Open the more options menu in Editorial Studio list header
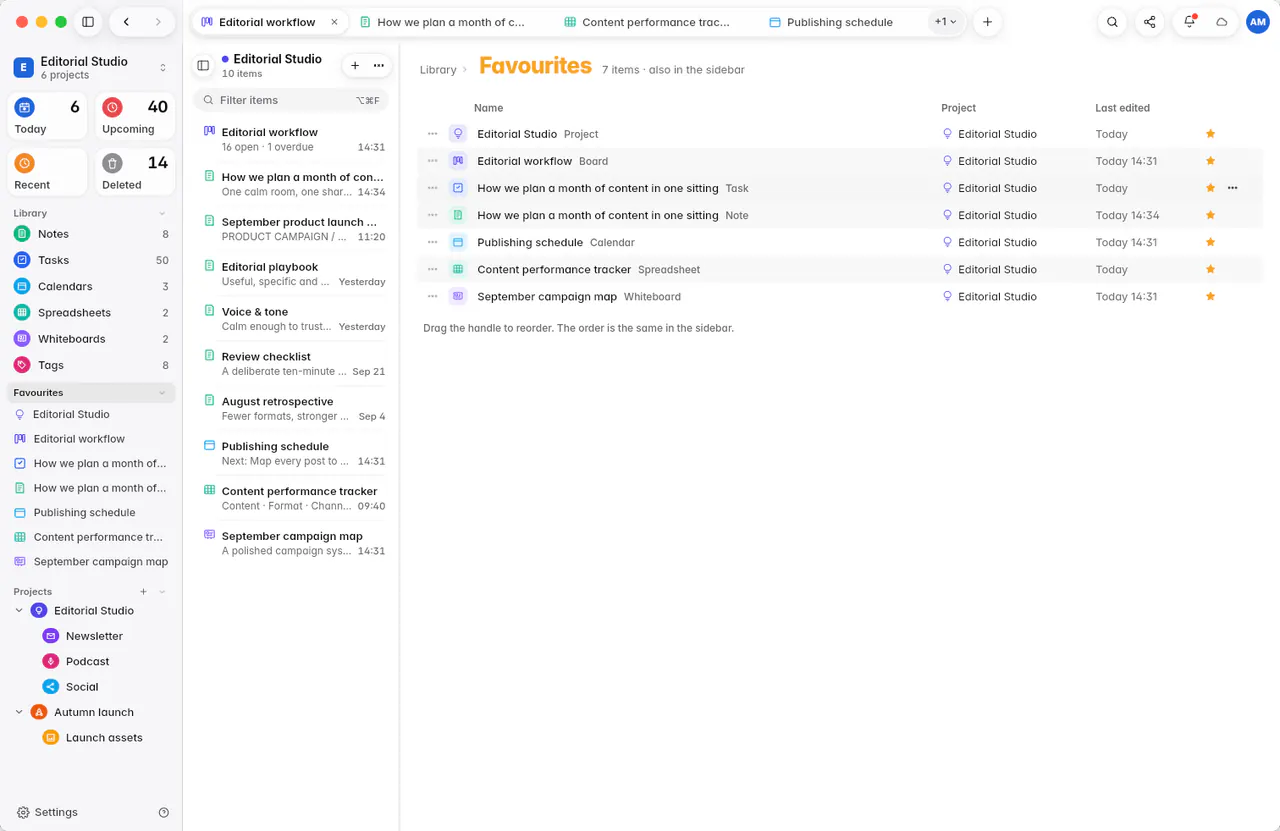1280x831 pixels. tap(379, 66)
